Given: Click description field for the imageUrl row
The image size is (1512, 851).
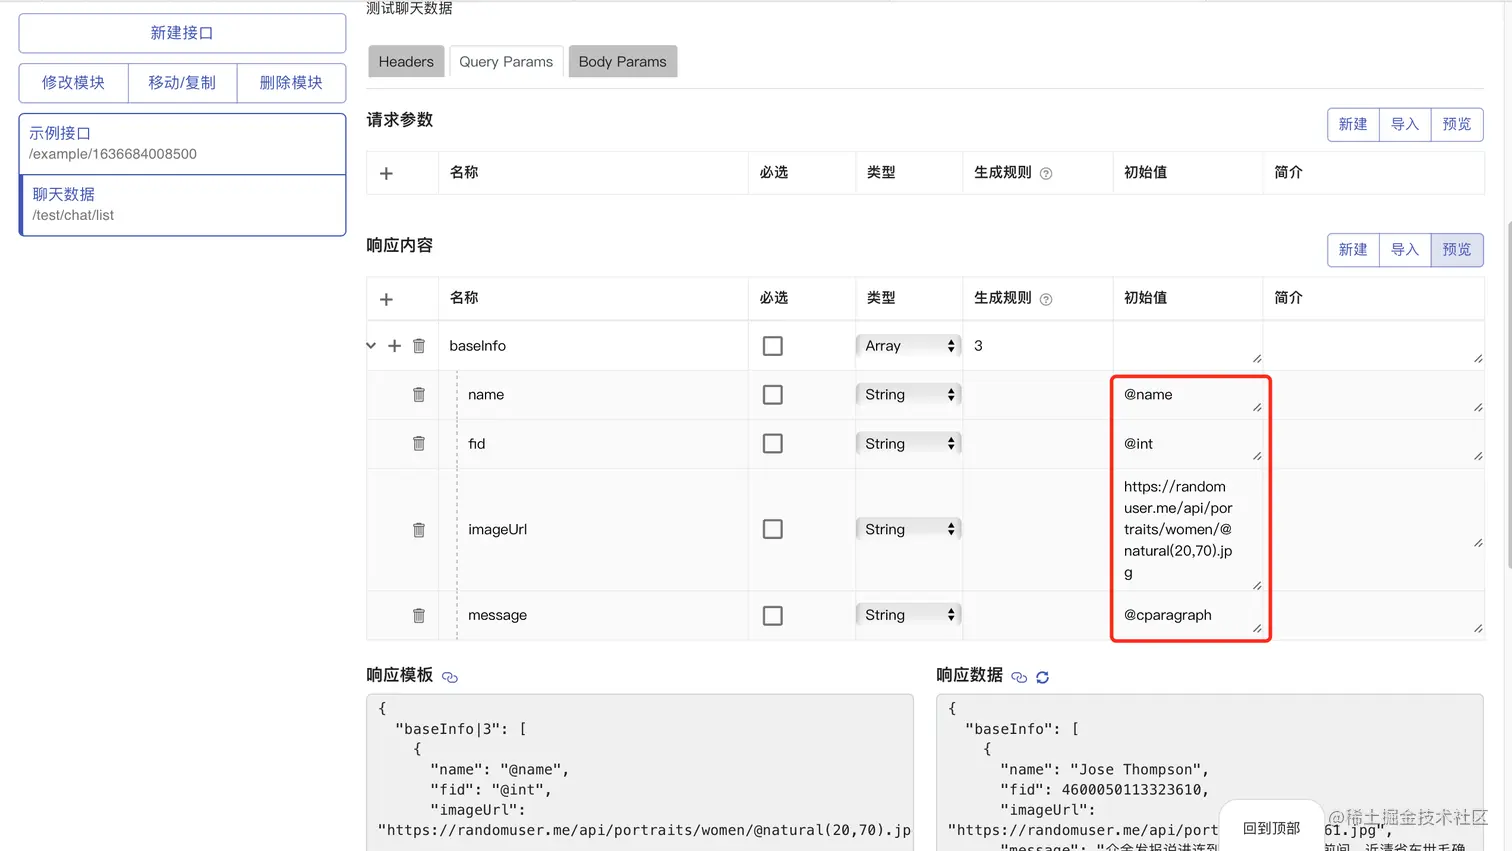Looking at the screenshot, I should pyautogui.click(x=1374, y=530).
